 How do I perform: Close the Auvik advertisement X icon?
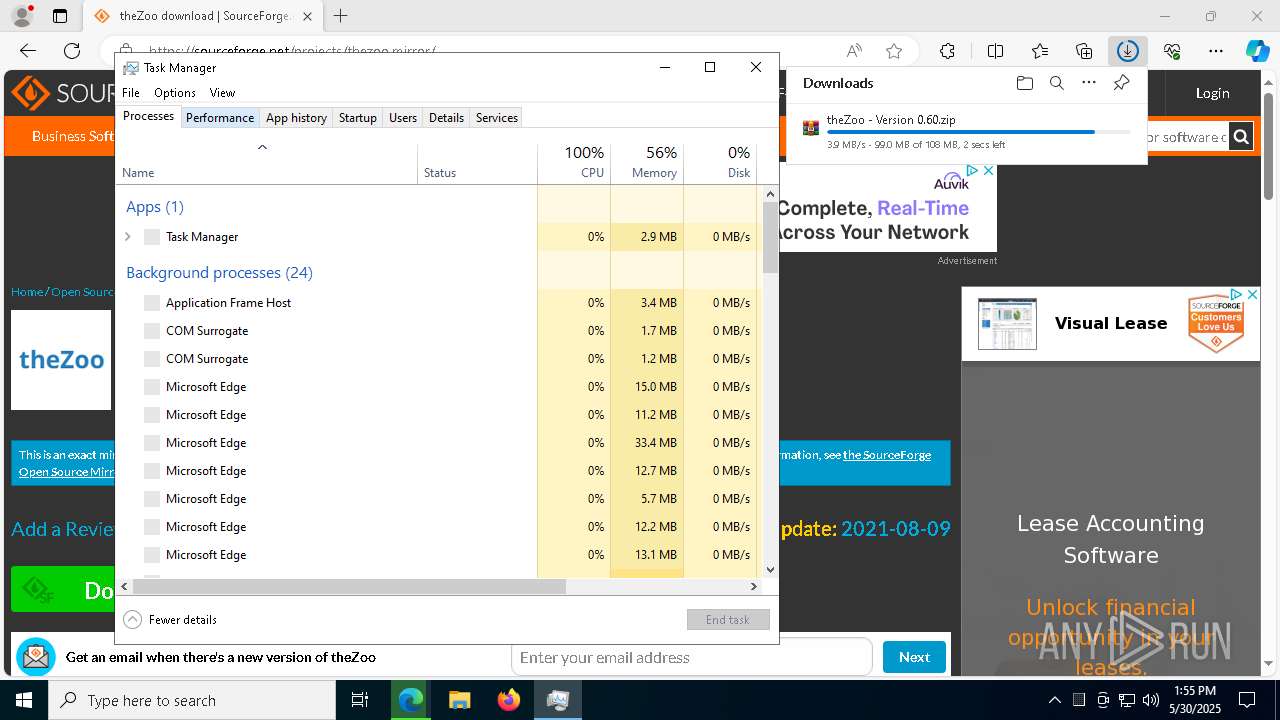click(989, 171)
